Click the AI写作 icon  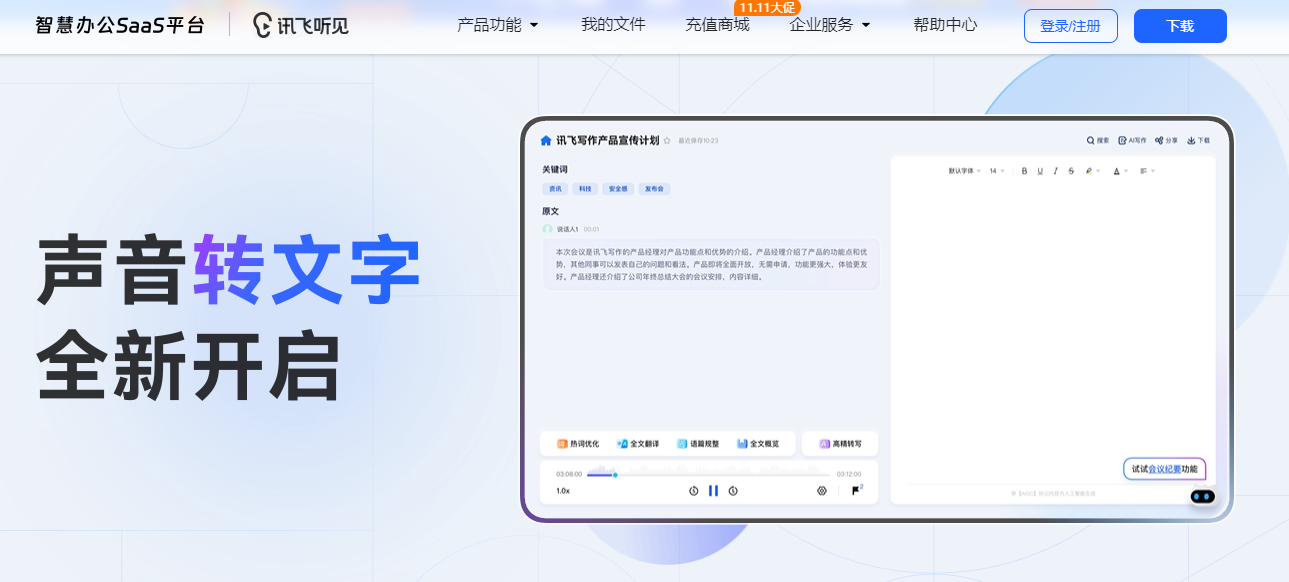click(x=1123, y=141)
